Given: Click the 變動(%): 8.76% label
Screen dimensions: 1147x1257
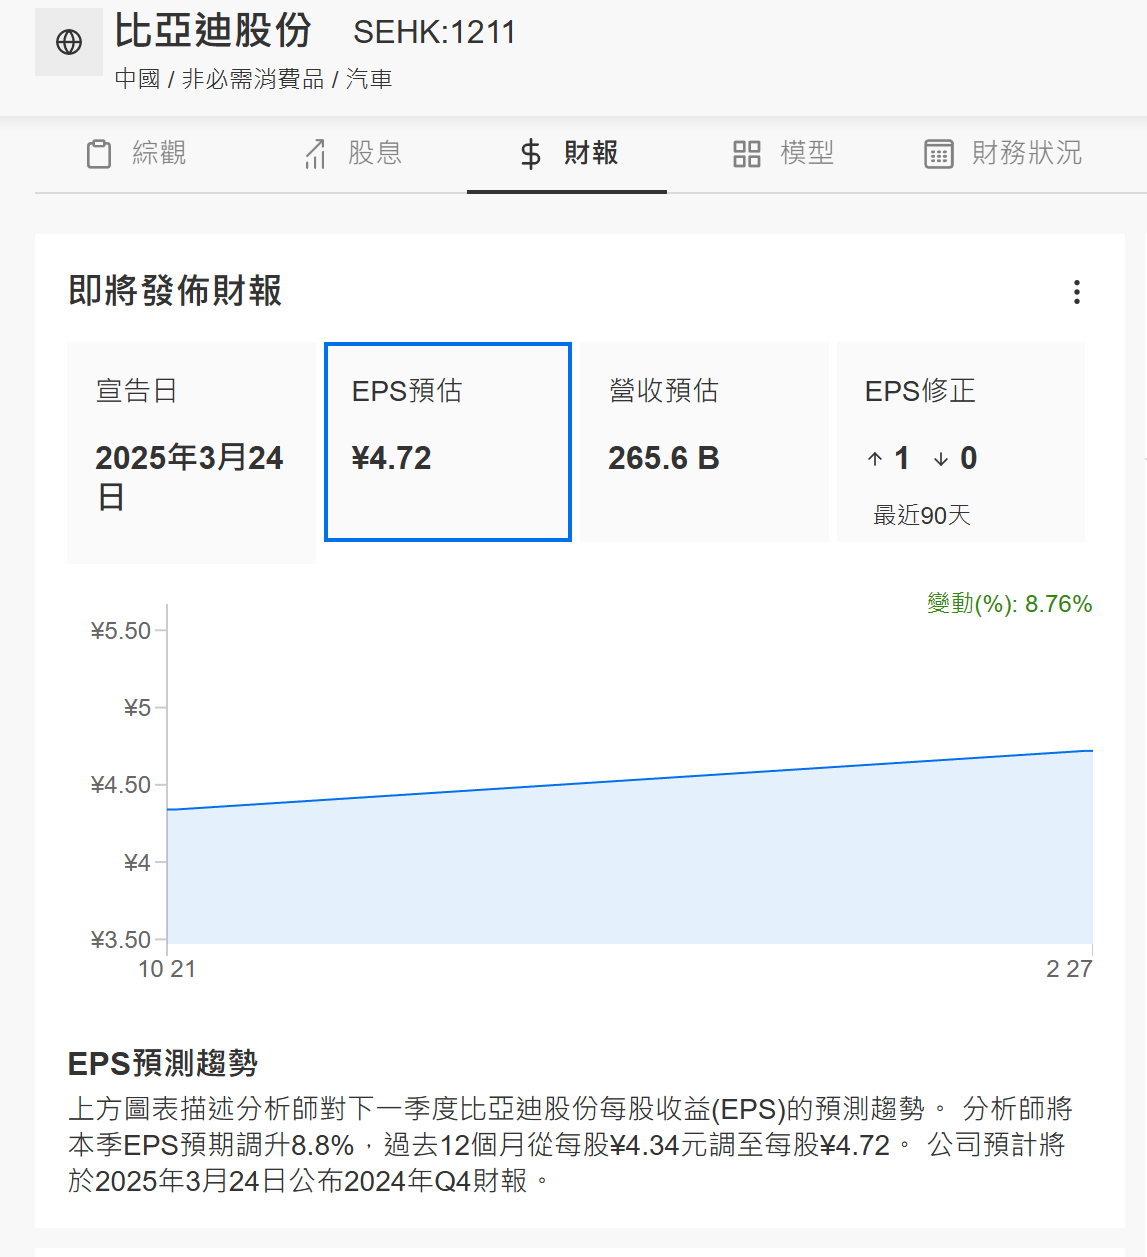Looking at the screenshot, I should pos(1009,604).
